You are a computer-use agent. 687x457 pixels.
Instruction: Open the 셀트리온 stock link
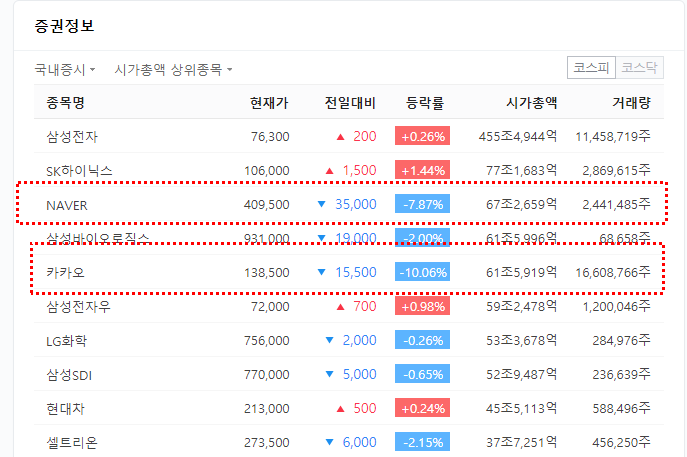tap(72, 443)
